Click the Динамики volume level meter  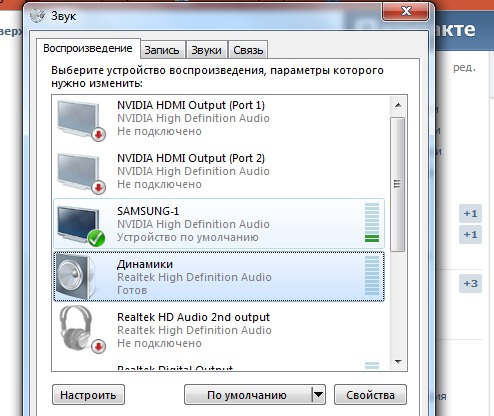372,276
